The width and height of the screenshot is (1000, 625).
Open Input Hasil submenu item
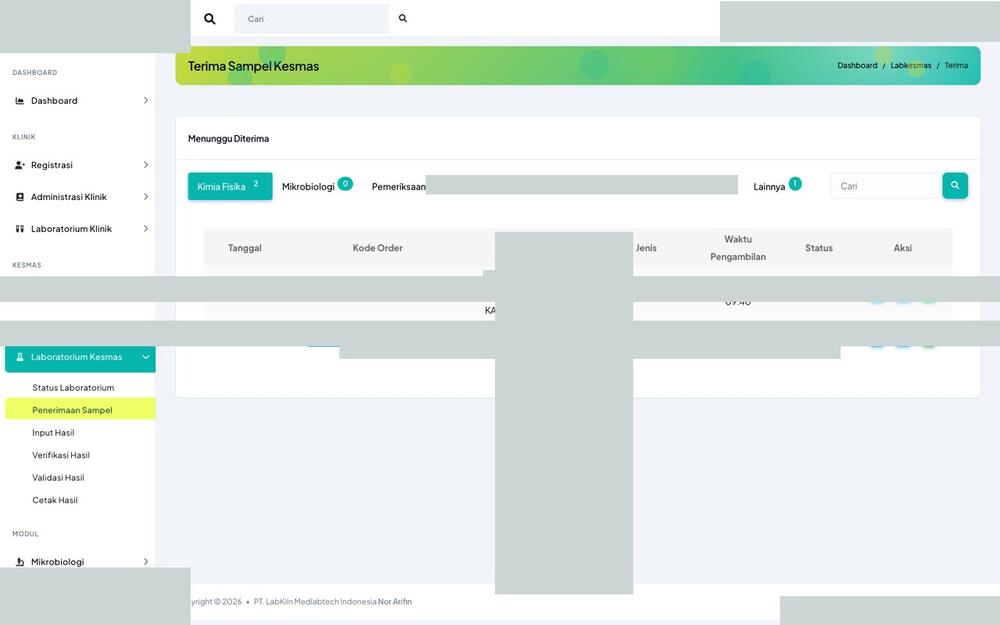point(54,433)
